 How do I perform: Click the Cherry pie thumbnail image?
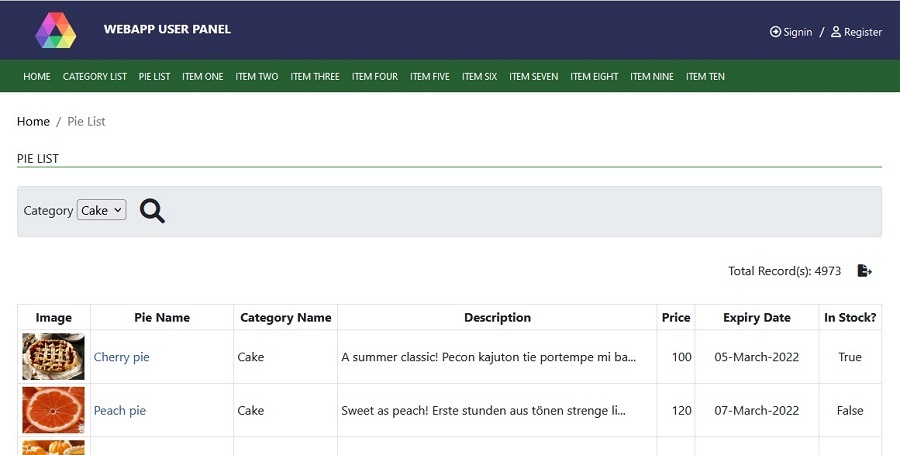(54, 357)
